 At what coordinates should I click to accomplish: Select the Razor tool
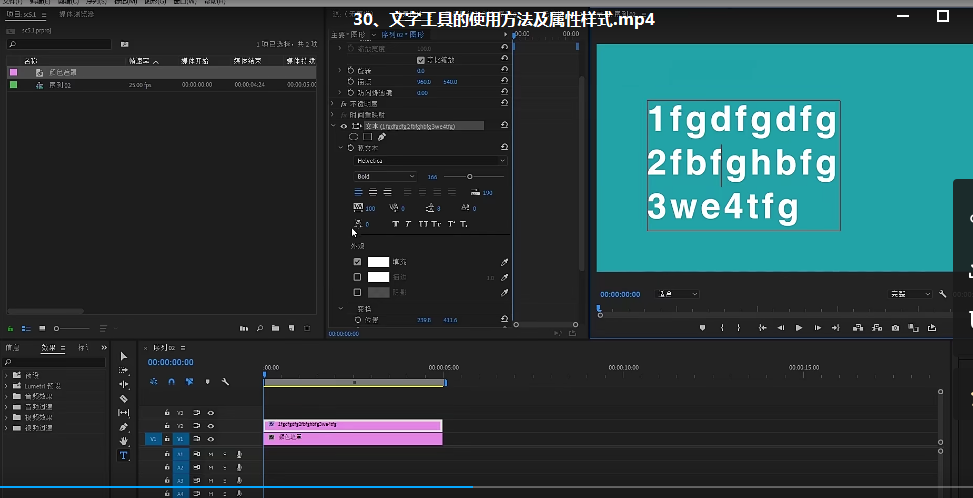tap(124, 398)
